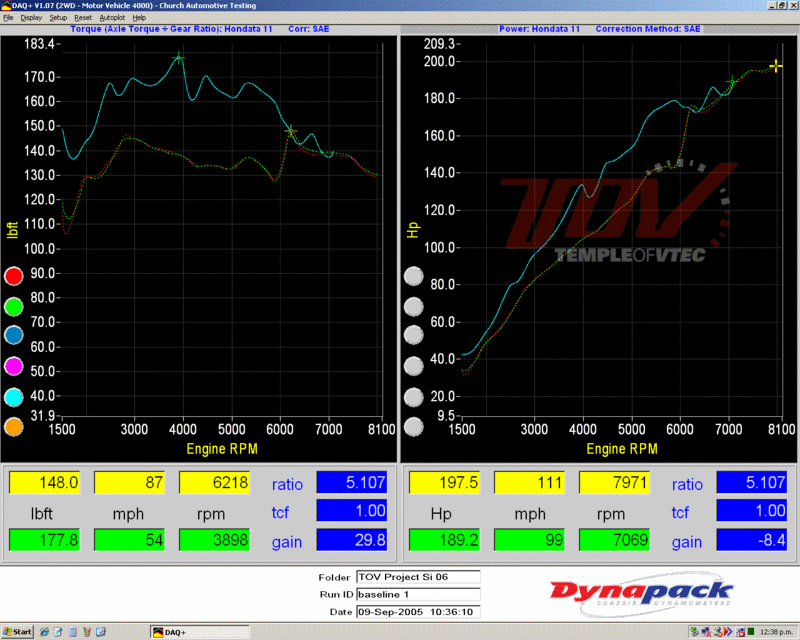Click the green square tray icon
Viewport: 800px width, 640px height.
click(x=751, y=632)
